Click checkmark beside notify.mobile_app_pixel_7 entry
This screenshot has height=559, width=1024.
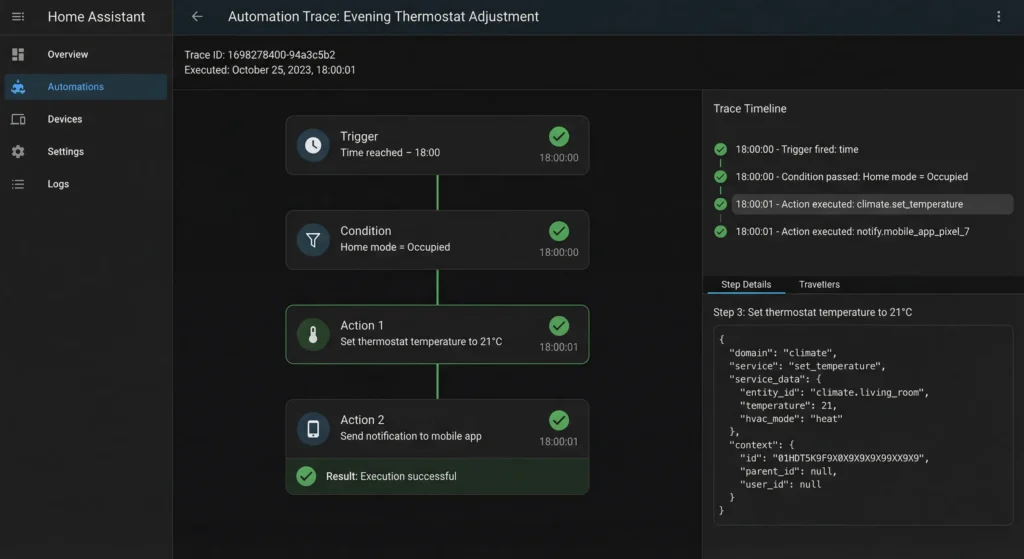tap(720, 232)
